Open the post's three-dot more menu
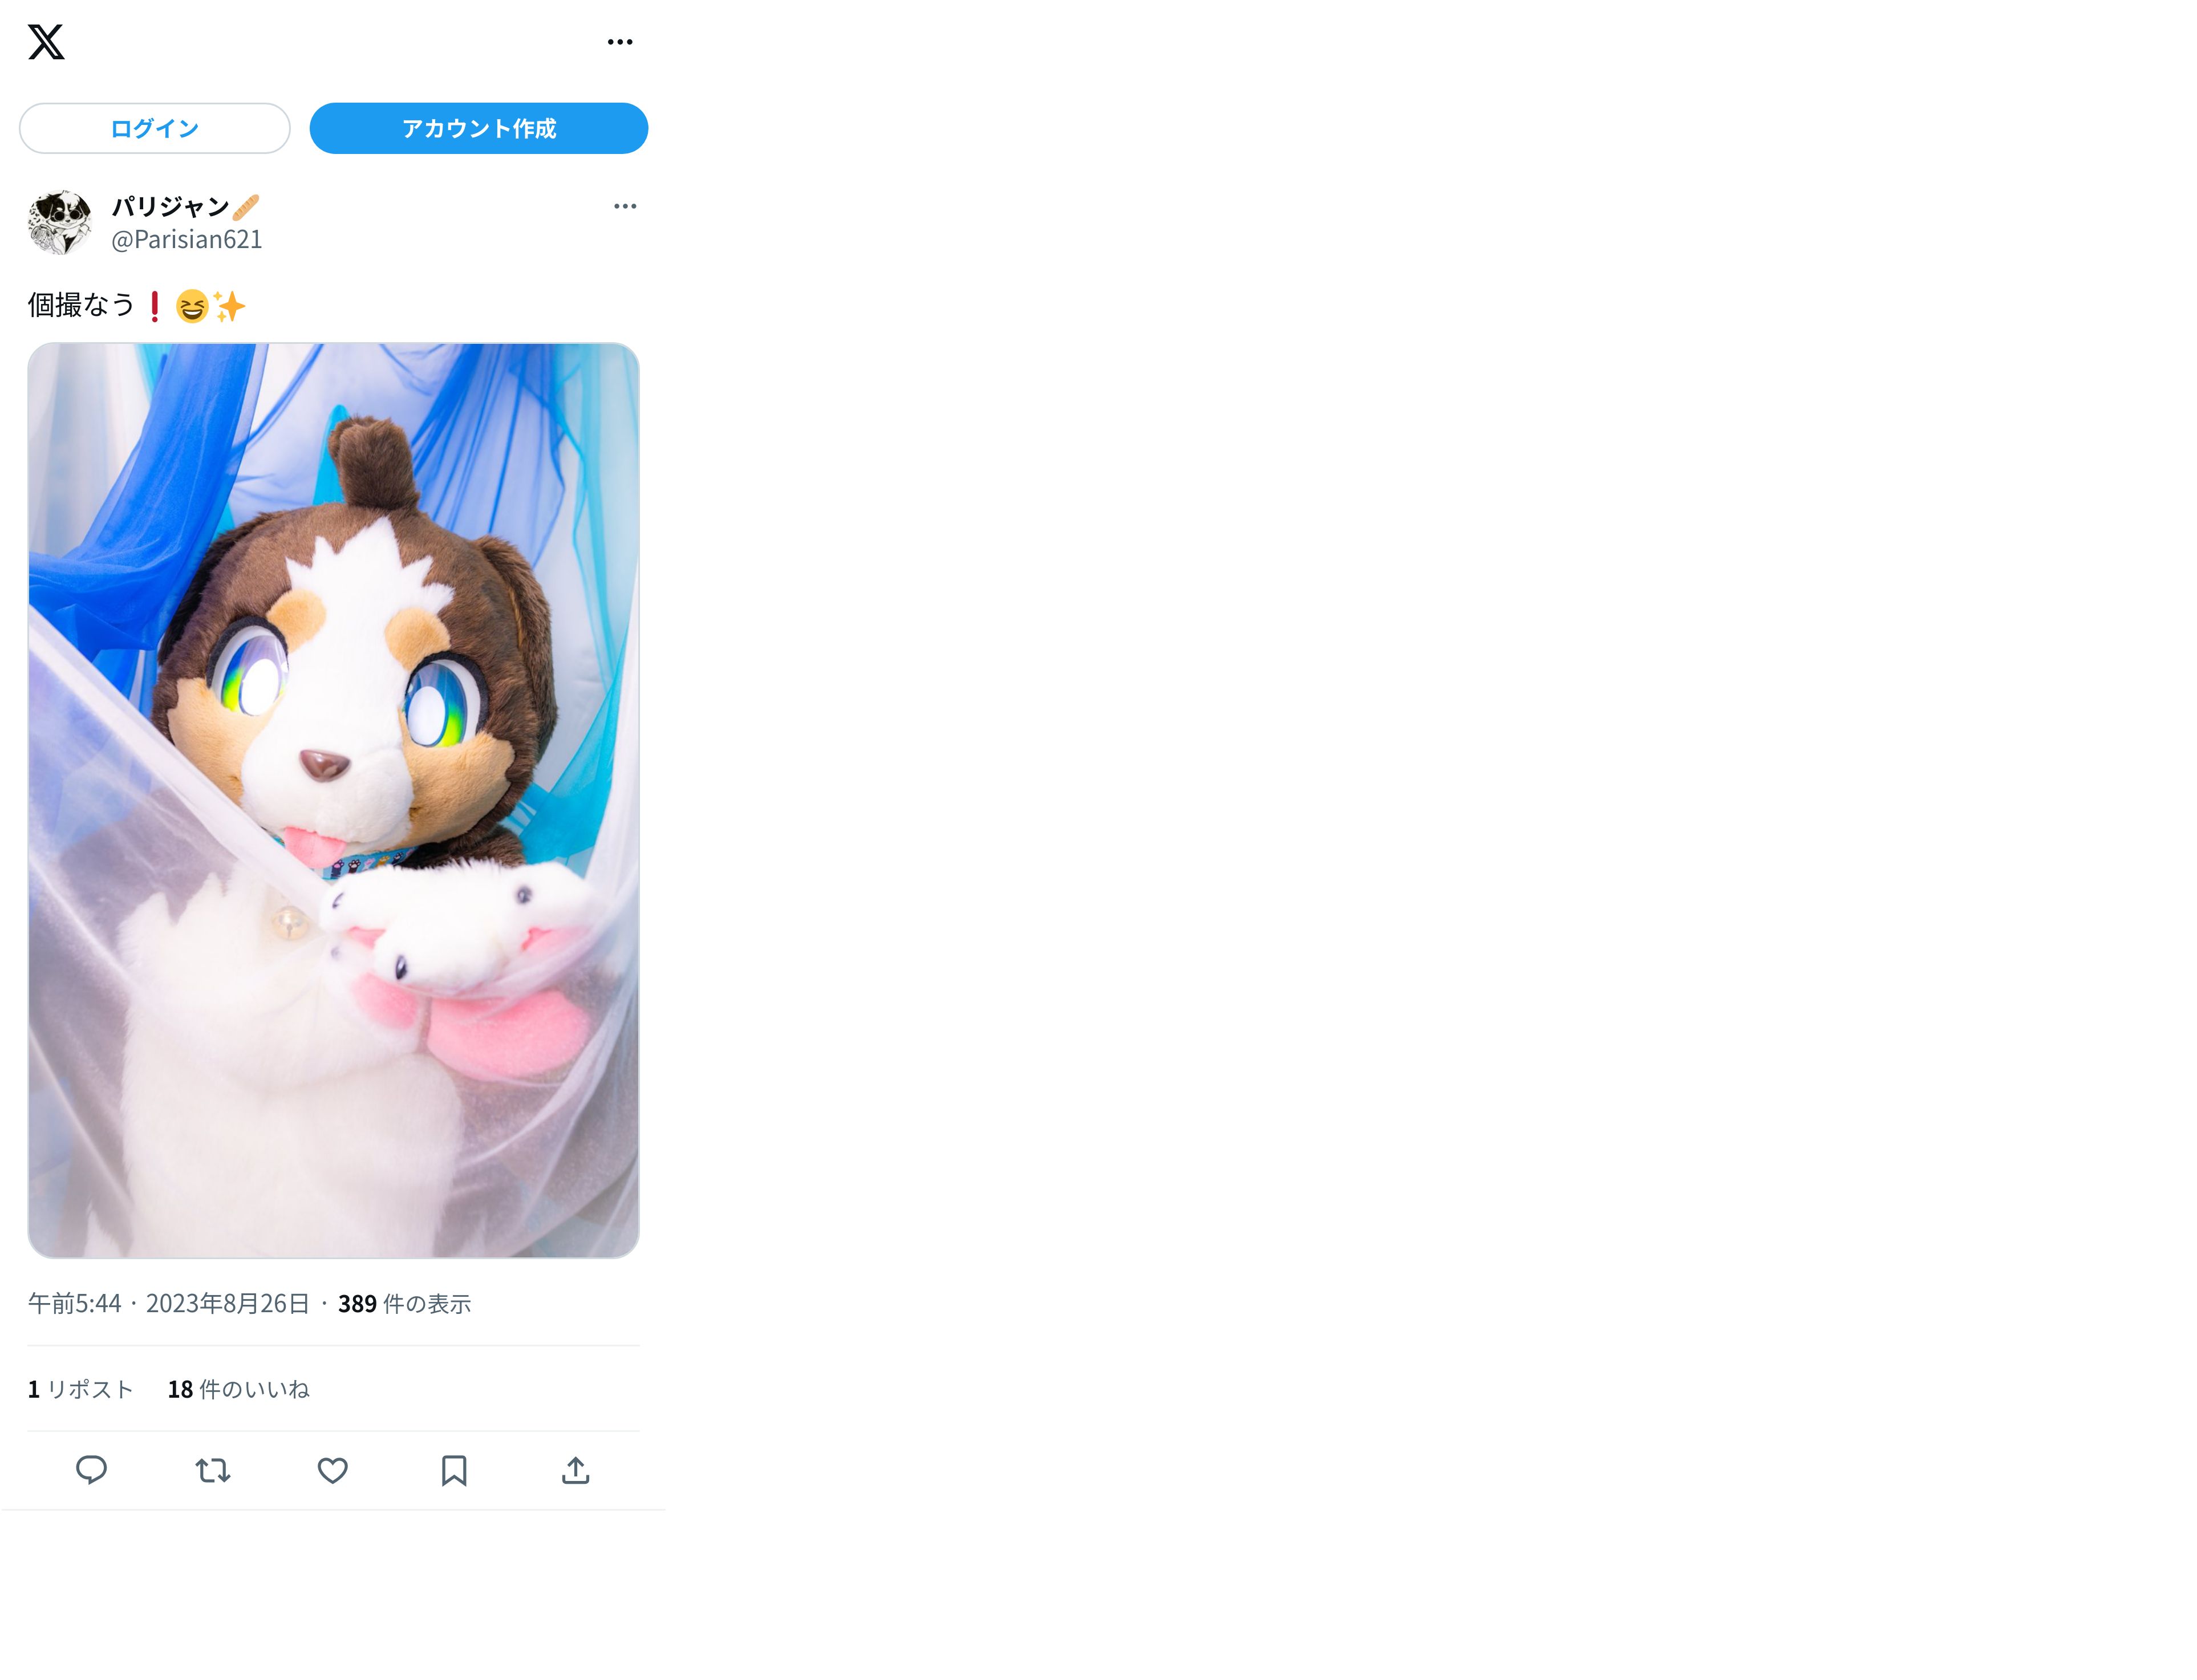Viewport: 2197px width, 1680px height. pyautogui.click(x=625, y=206)
